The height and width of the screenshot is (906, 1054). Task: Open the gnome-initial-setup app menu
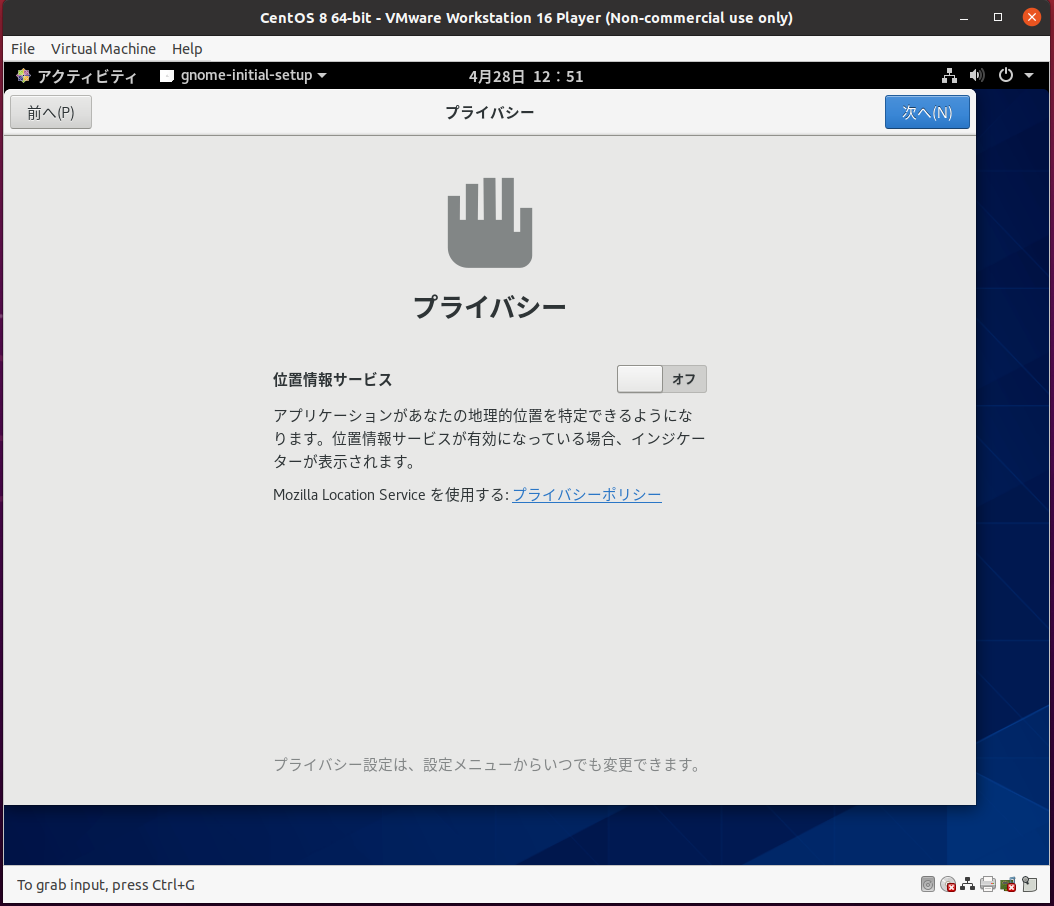[243, 76]
